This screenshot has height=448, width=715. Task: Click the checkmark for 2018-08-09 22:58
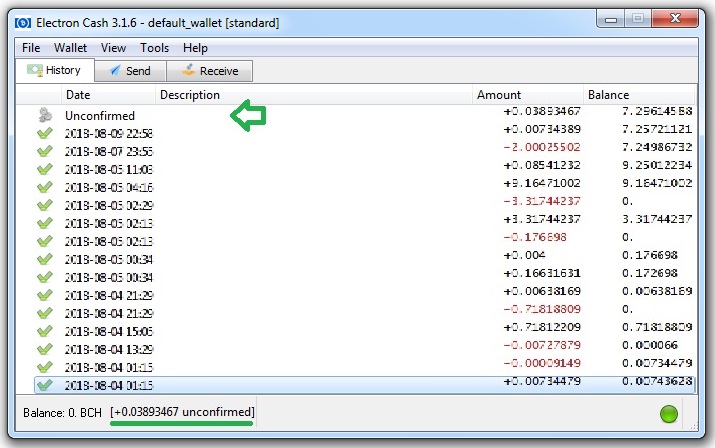point(45,133)
